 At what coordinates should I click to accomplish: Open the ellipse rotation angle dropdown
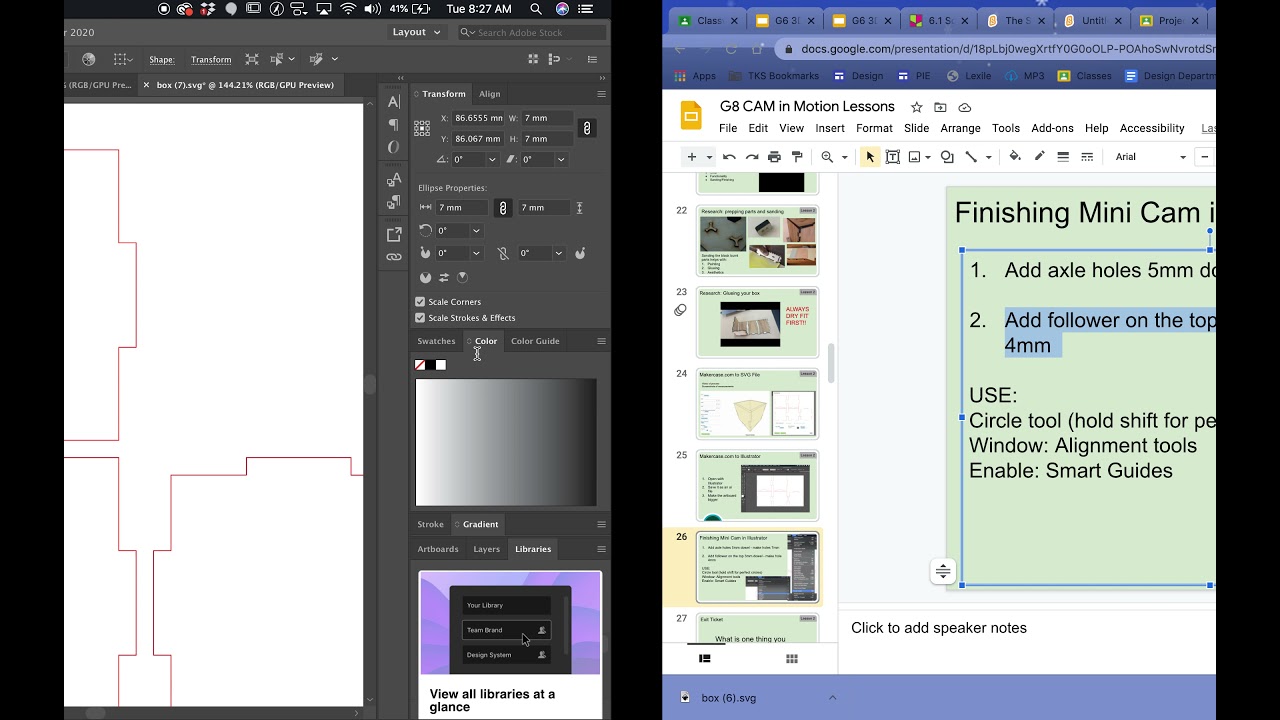(476, 230)
